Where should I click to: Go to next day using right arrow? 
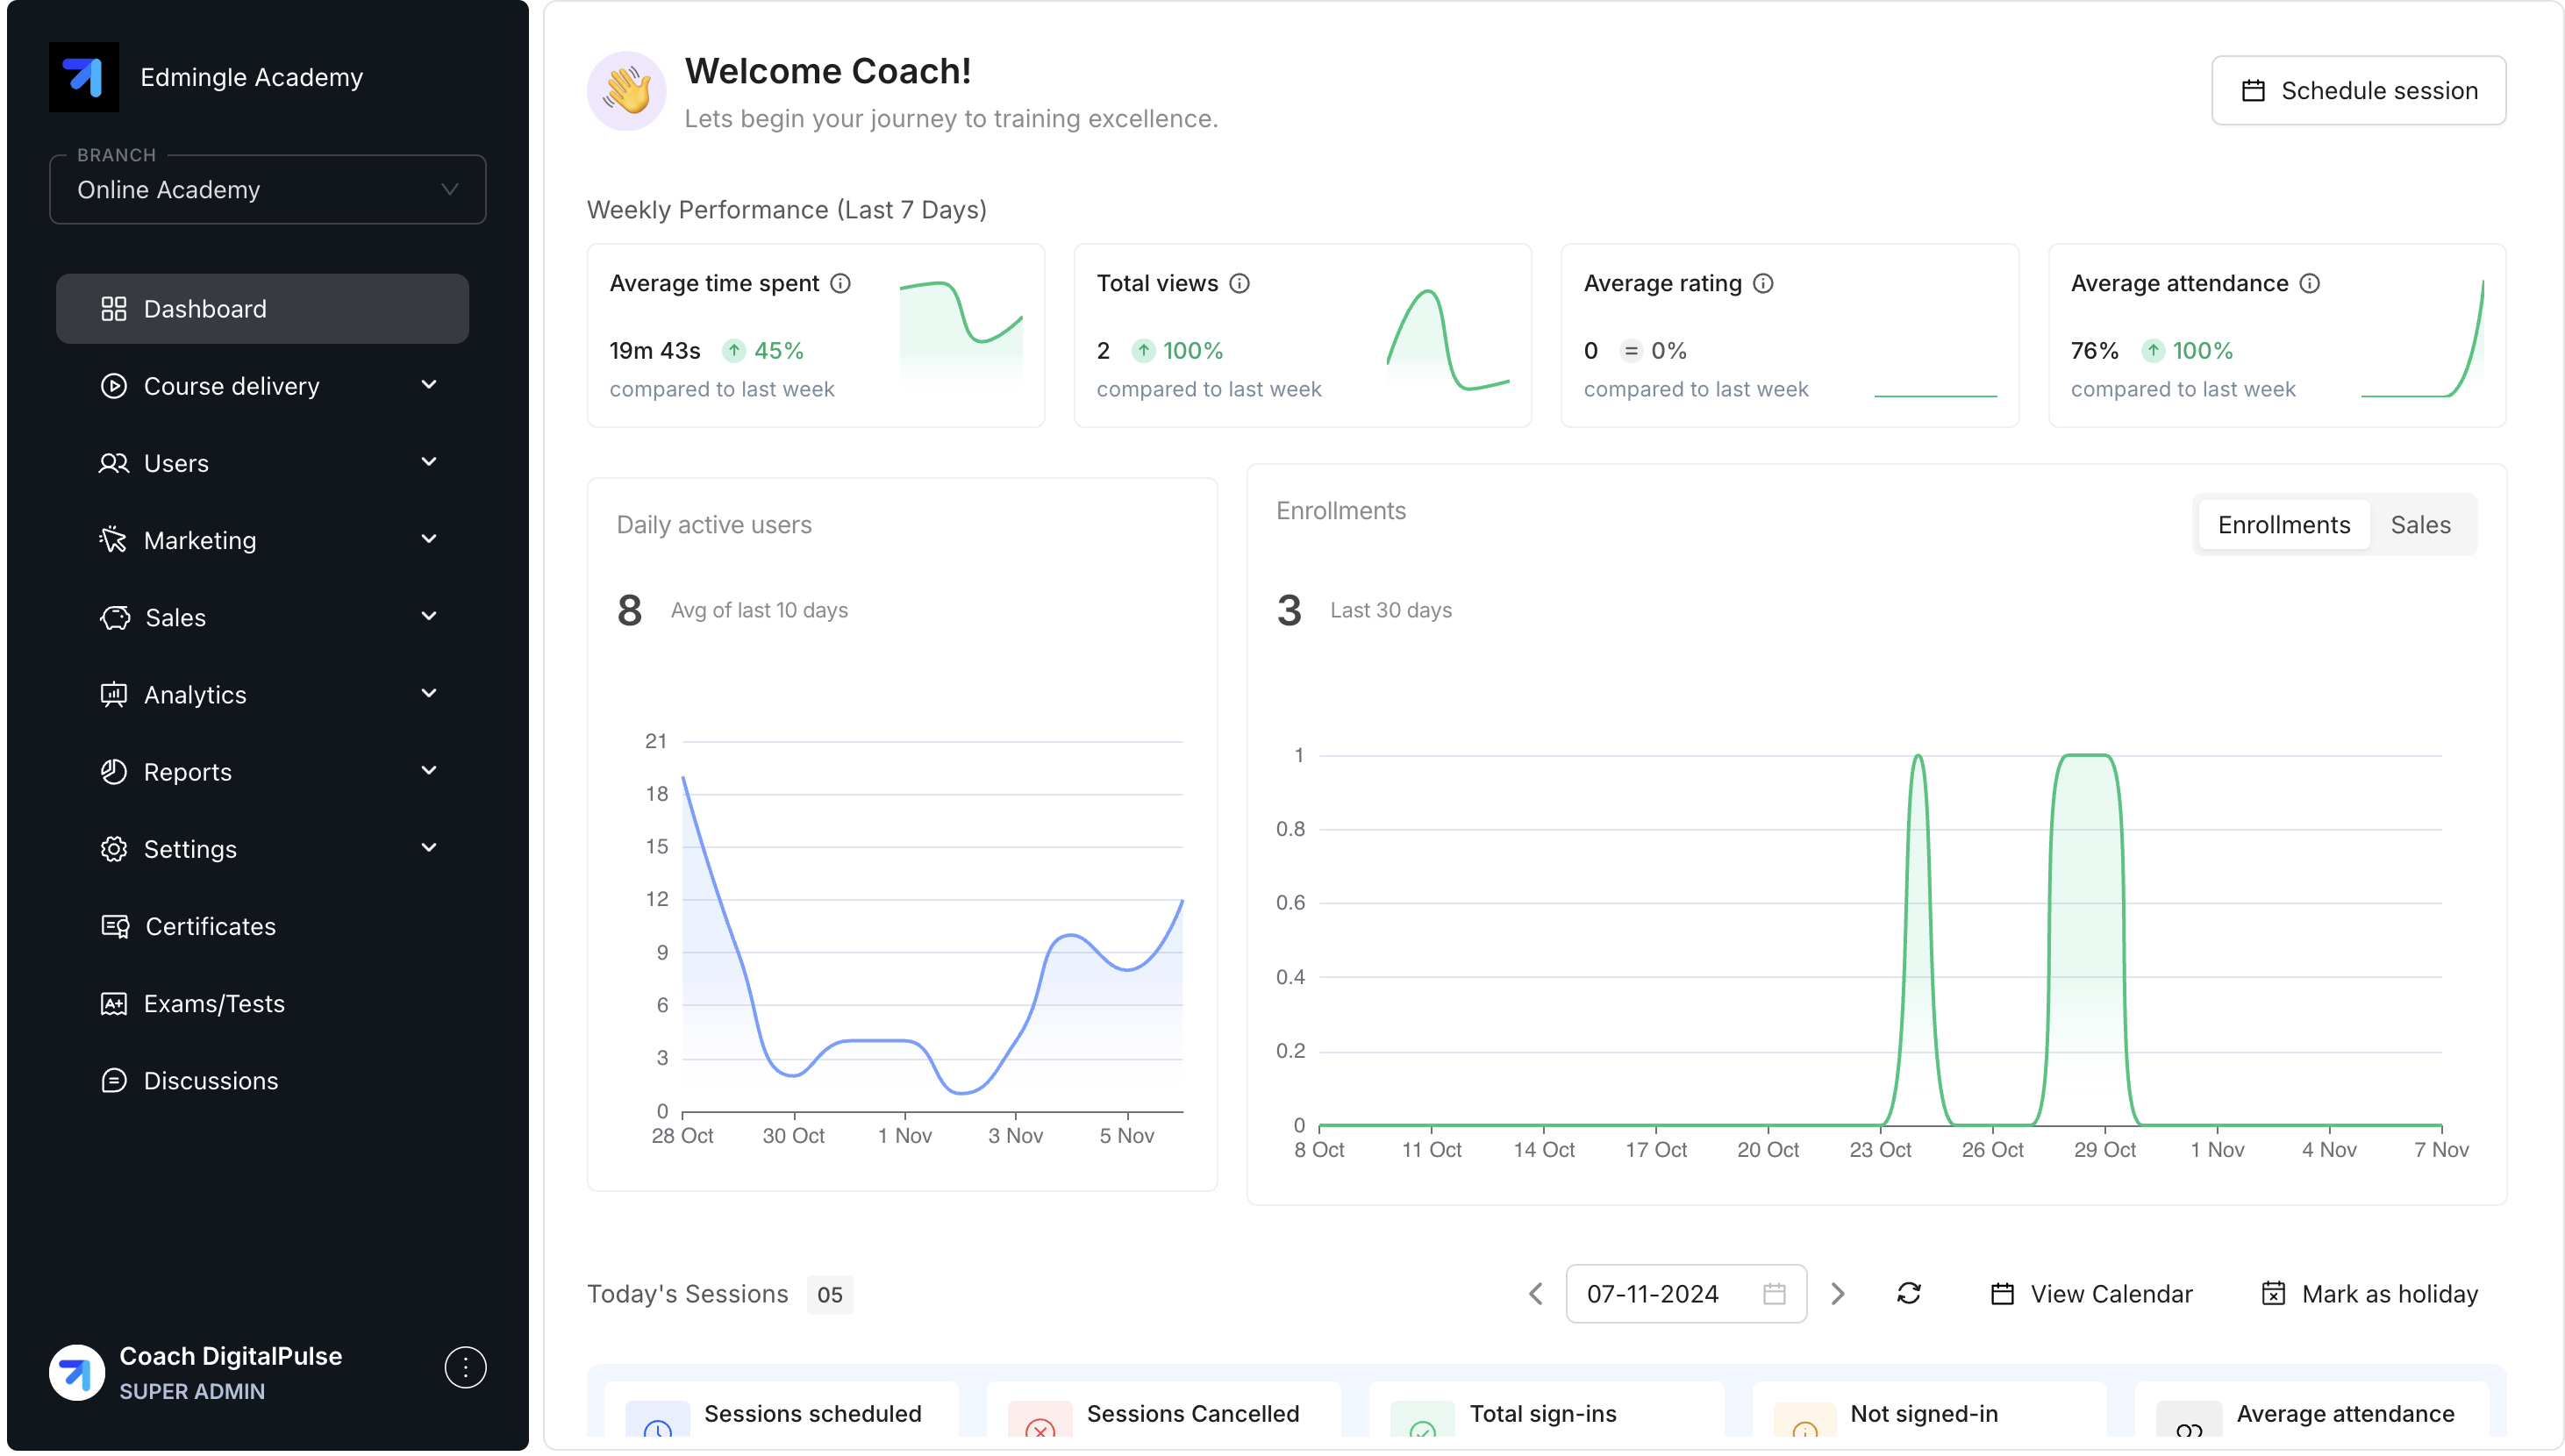tap(1837, 1293)
